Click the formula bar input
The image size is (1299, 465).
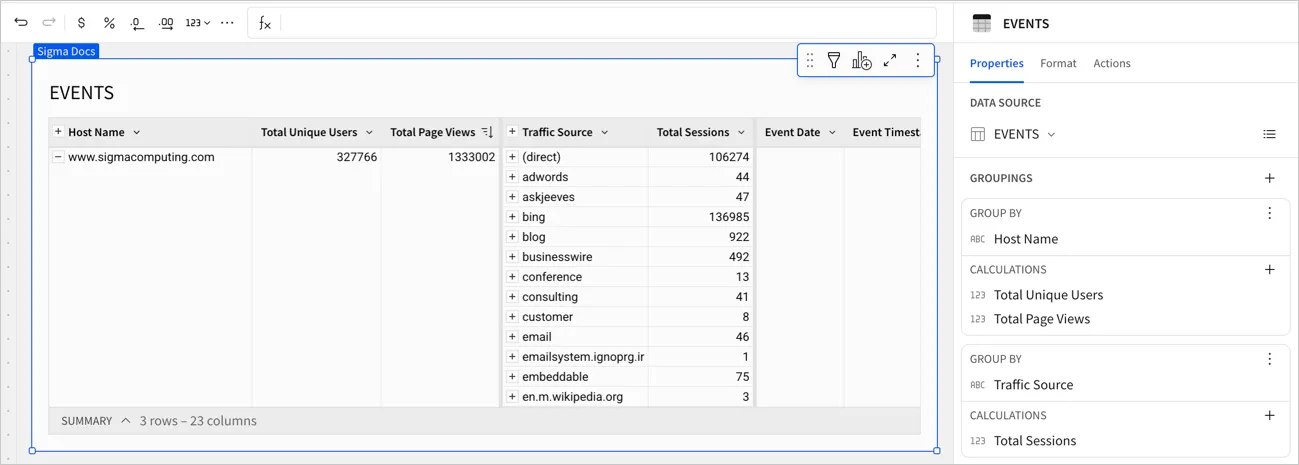click(607, 22)
